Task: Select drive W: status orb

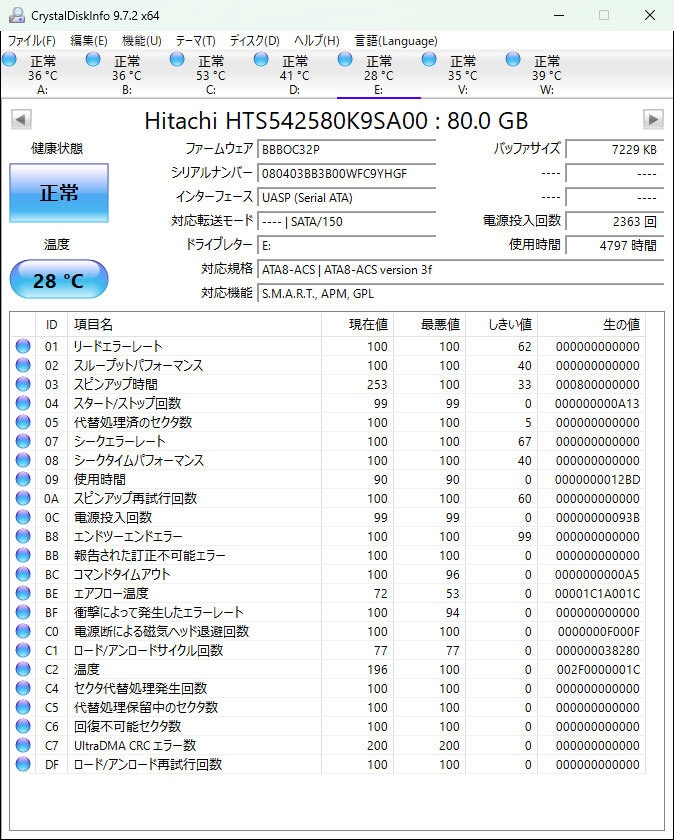Action: 513,59
